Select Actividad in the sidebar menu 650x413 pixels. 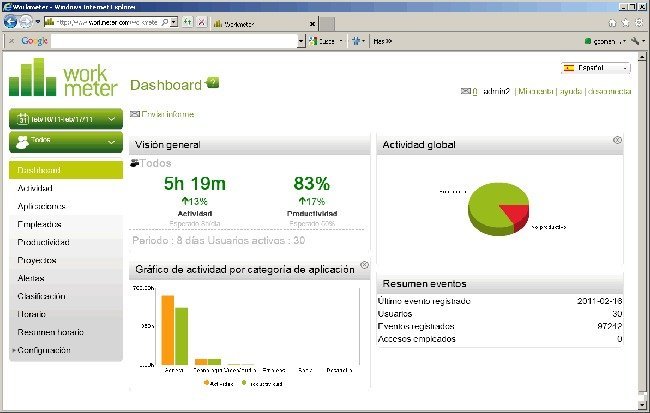coord(35,188)
